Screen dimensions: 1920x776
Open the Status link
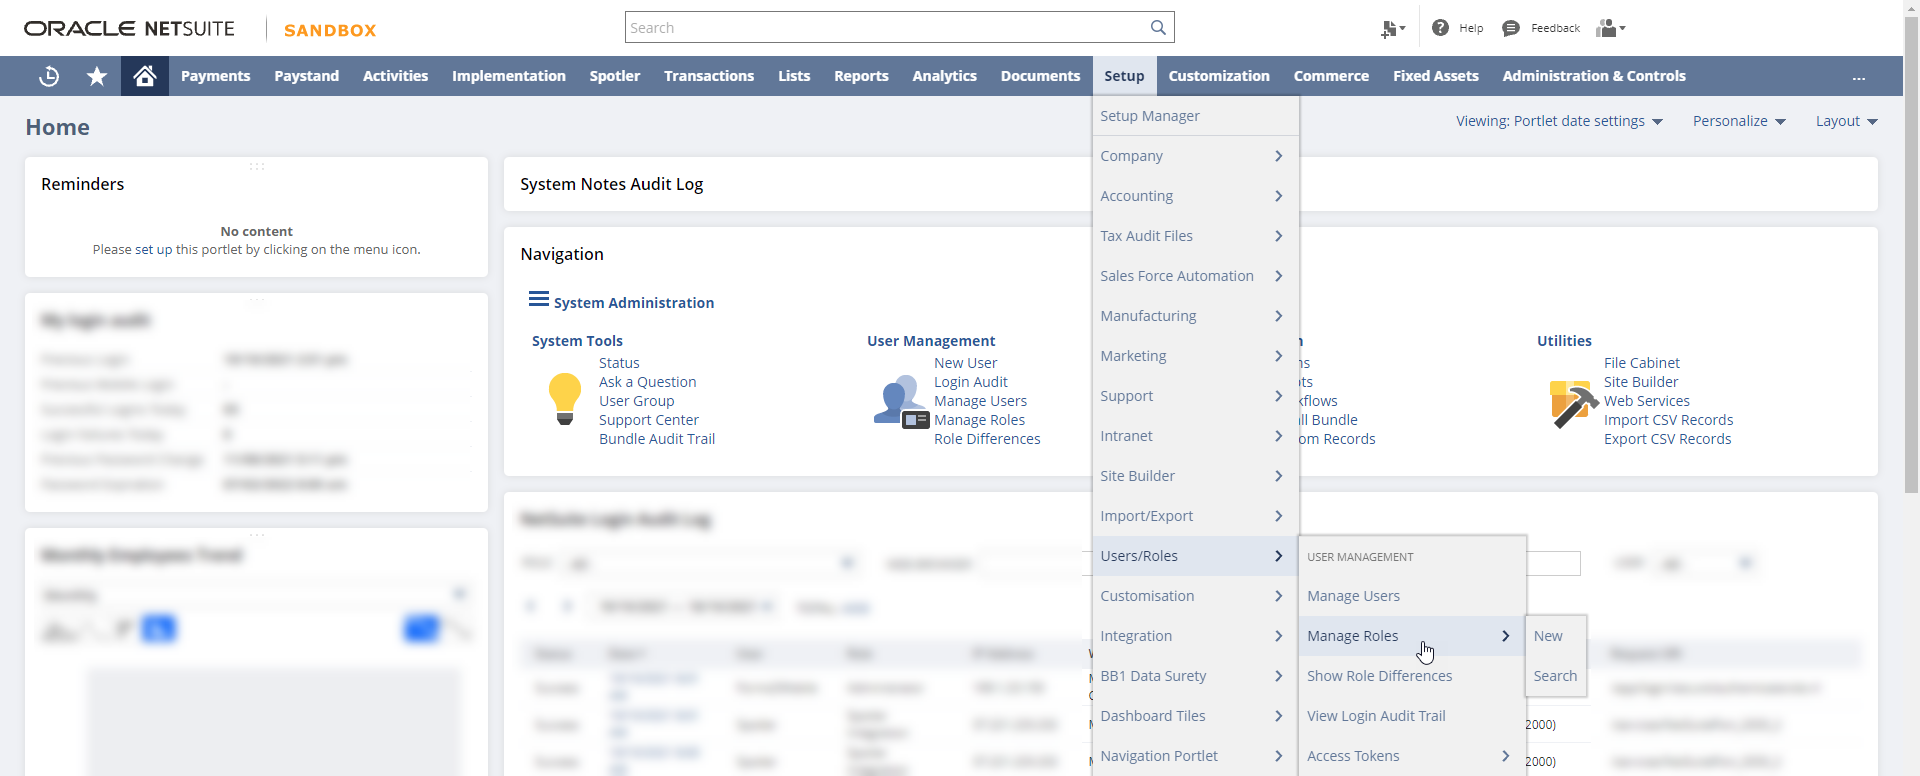click(619, 363)
